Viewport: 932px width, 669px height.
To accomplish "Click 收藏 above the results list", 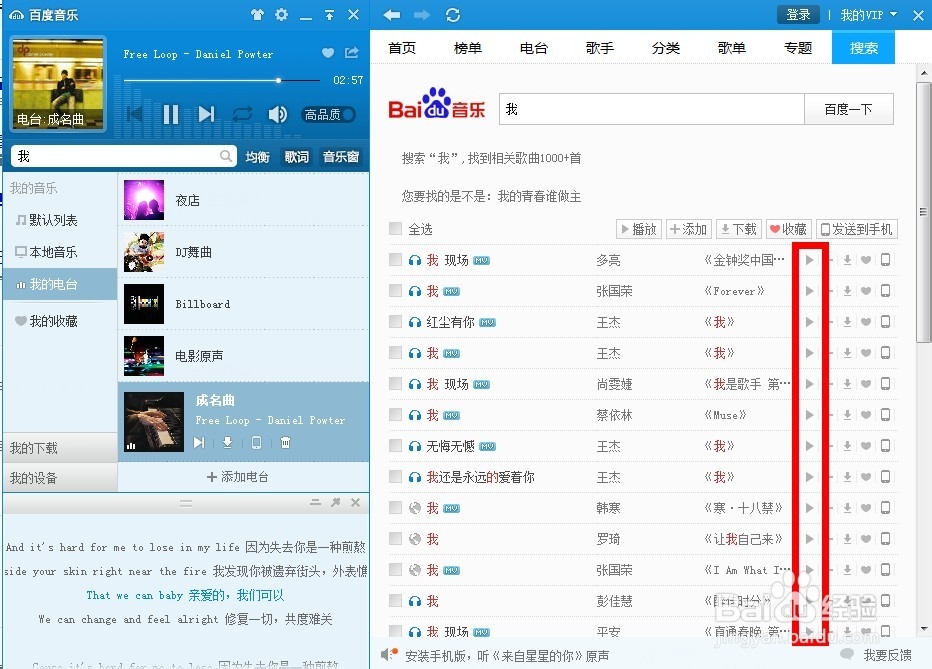I will [x=789, y=229].
